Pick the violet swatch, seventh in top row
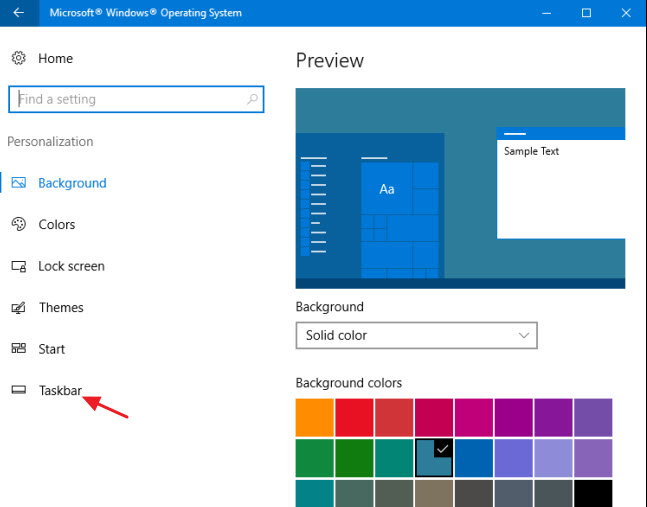 [553, 417]
